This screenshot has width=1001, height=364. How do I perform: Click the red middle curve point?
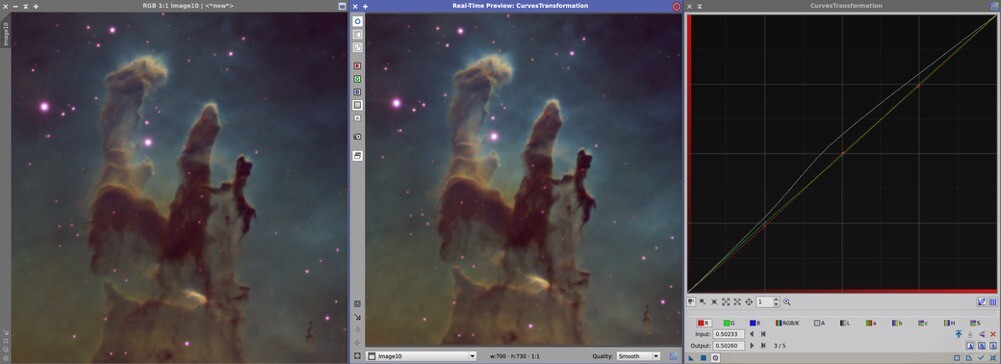click(843, 153)
